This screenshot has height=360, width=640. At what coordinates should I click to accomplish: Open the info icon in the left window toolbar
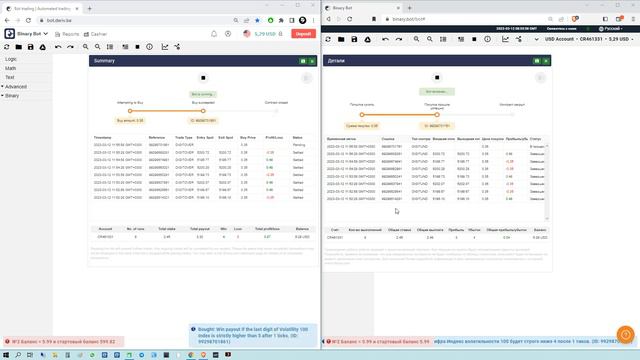[x=149, y=47]
